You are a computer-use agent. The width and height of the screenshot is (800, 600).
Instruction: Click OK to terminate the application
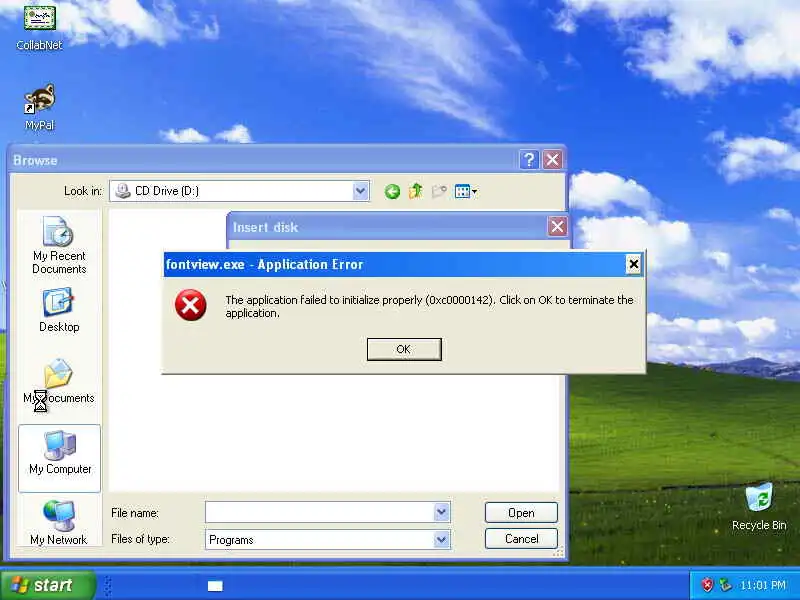[404, 349]
